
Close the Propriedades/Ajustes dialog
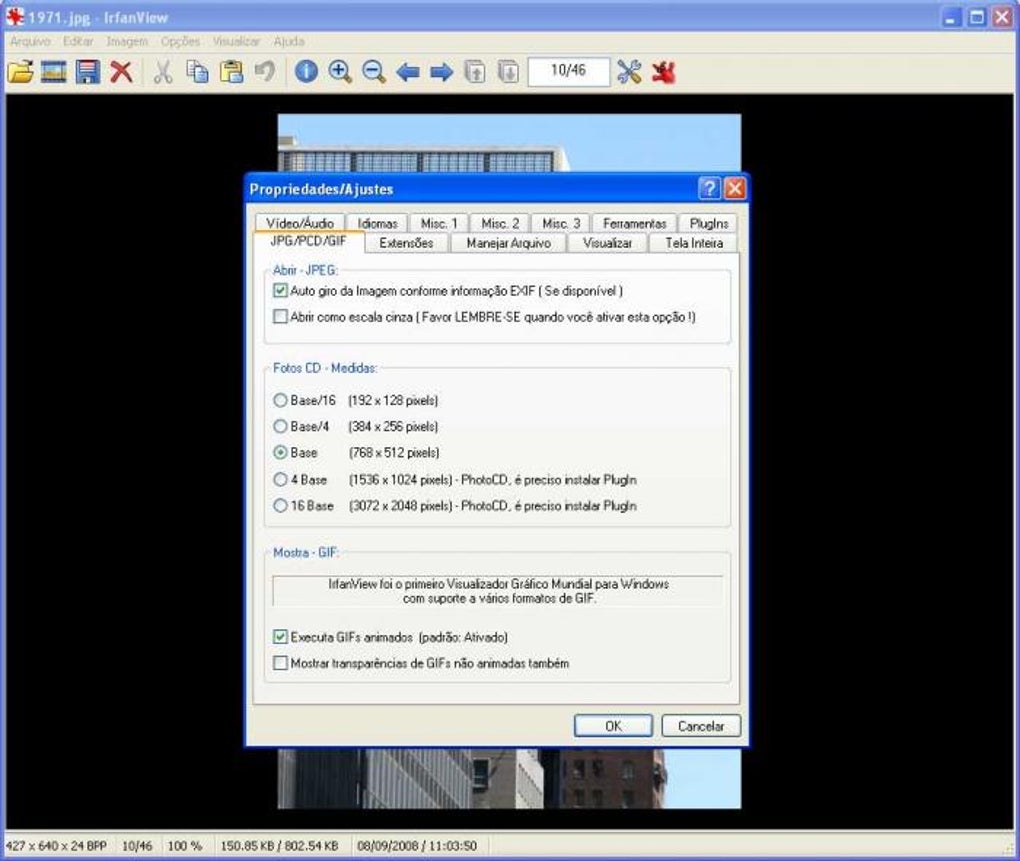pyautogui.click(x=734, y=189)
